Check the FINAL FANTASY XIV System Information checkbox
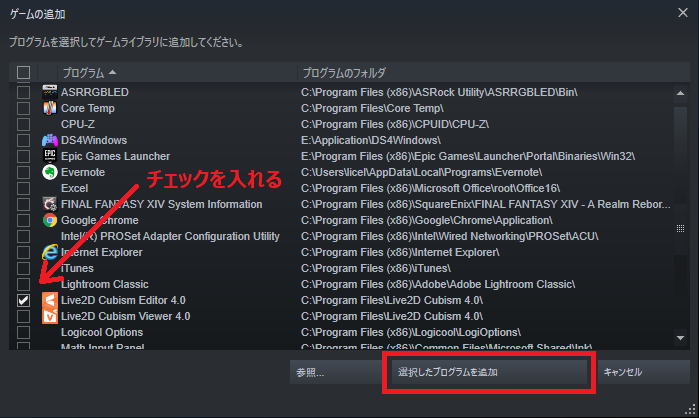Screen dimensions: 699x418 click(x=23, y=205)
